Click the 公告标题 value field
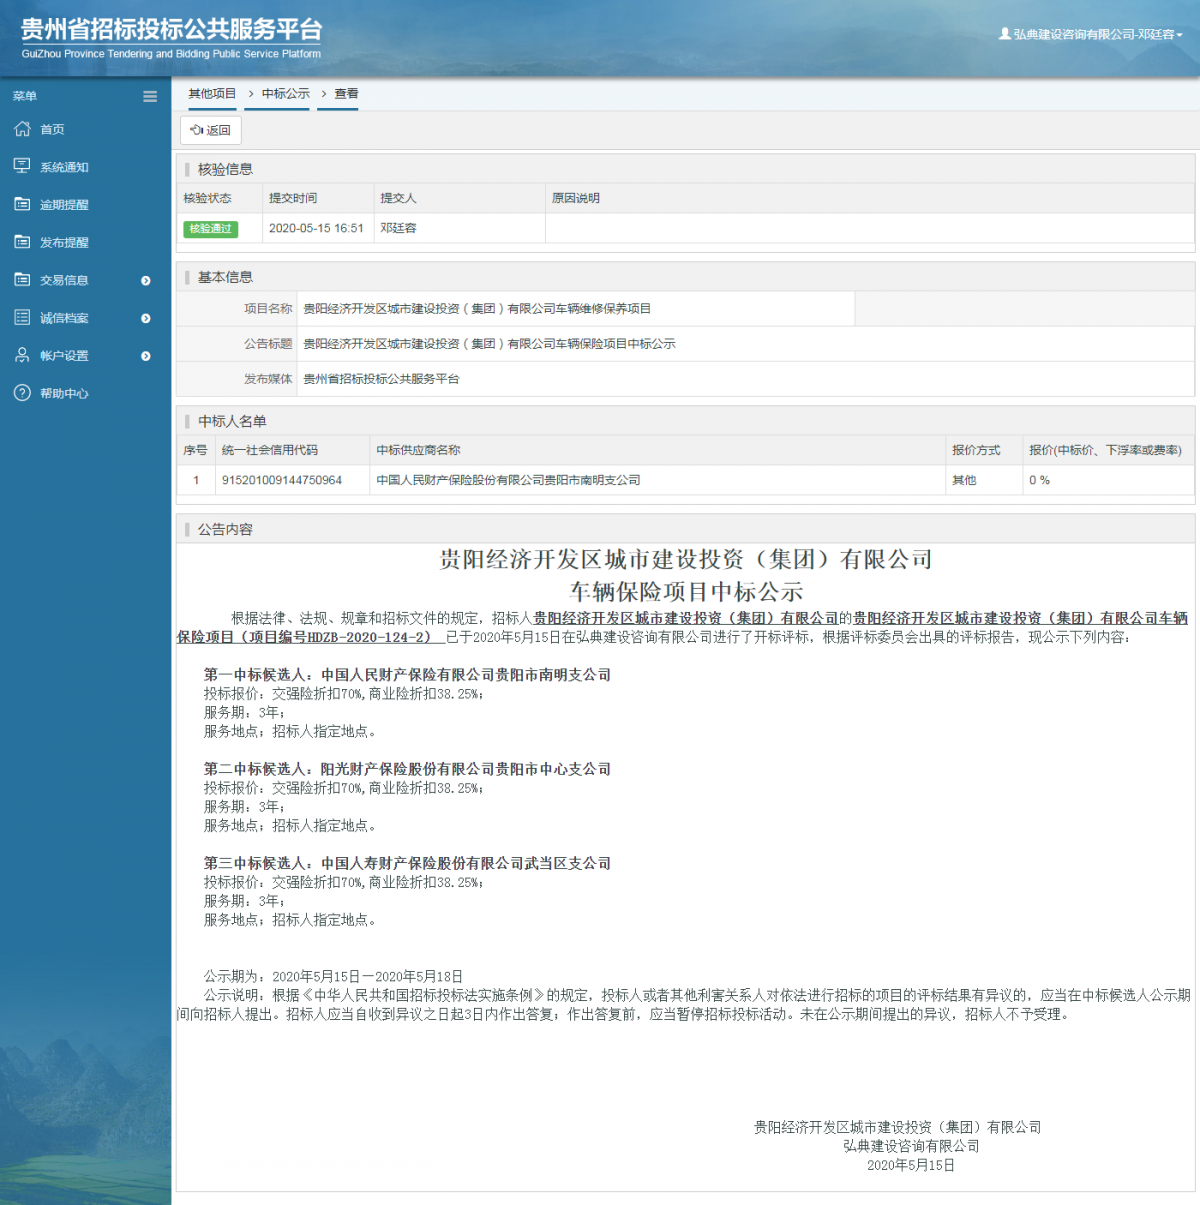Image resolution: width=1200 pixels, height=1205 pixels. pyautogui.click(x=746, y=344)
